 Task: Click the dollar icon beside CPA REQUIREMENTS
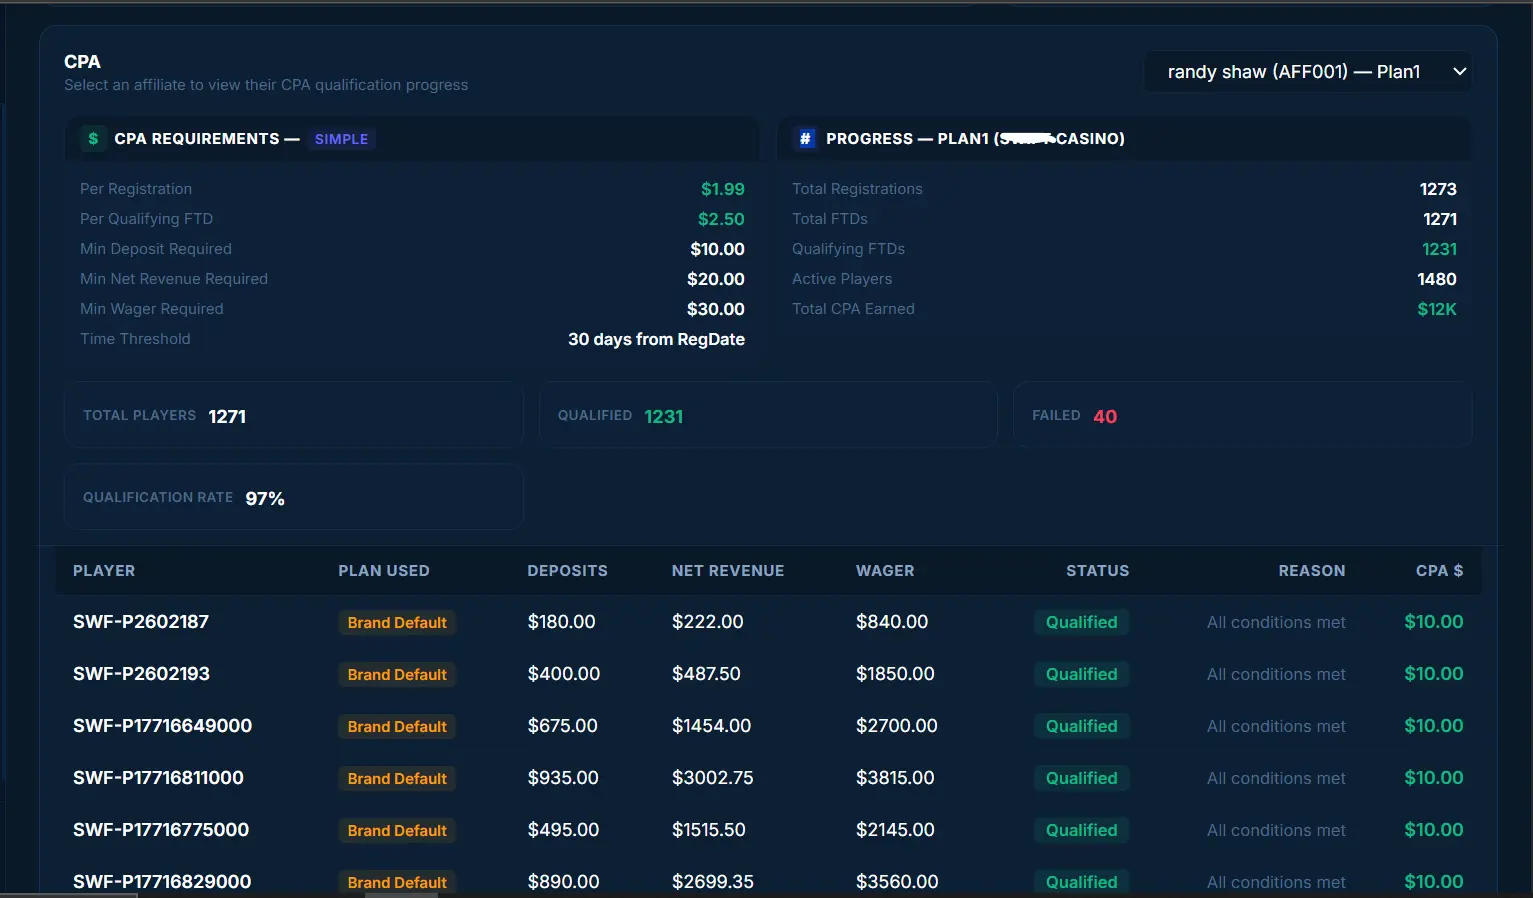click(93, 138)
